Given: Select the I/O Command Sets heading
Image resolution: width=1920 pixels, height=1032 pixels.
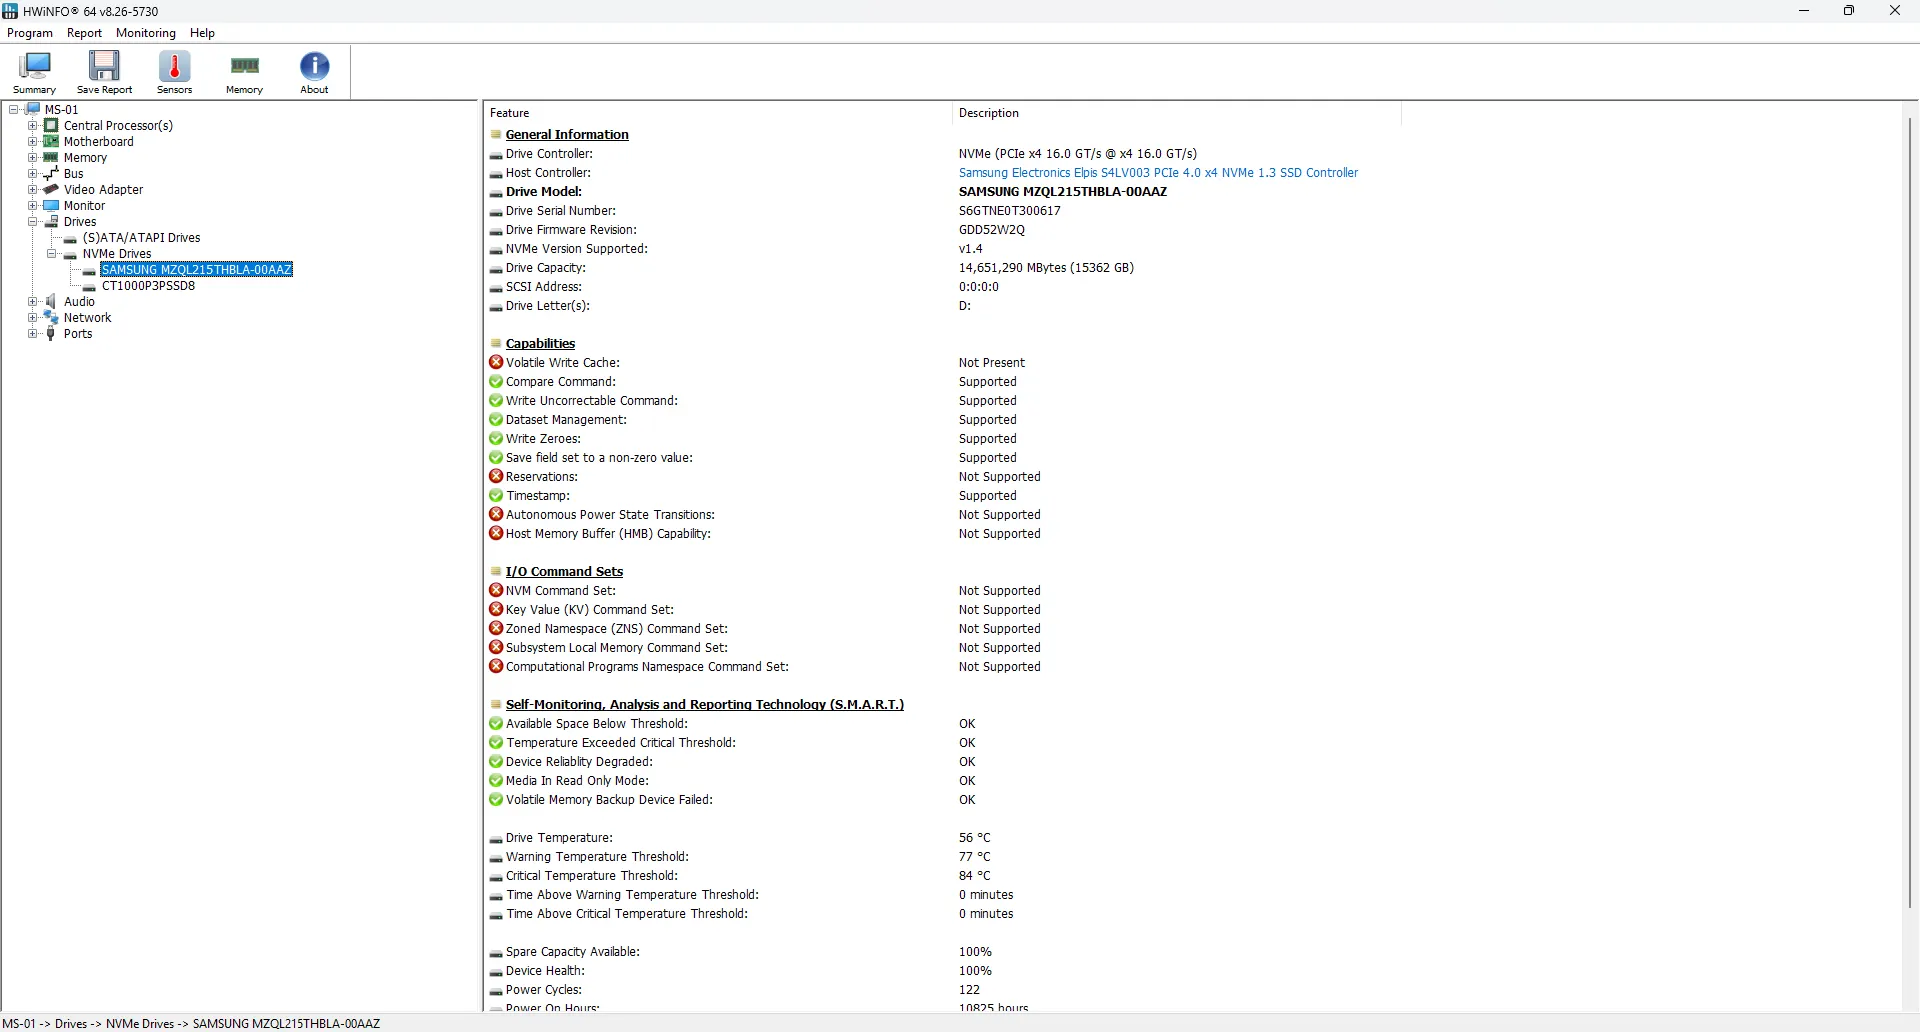Looking at the screenshot, I should coord(564,571).
